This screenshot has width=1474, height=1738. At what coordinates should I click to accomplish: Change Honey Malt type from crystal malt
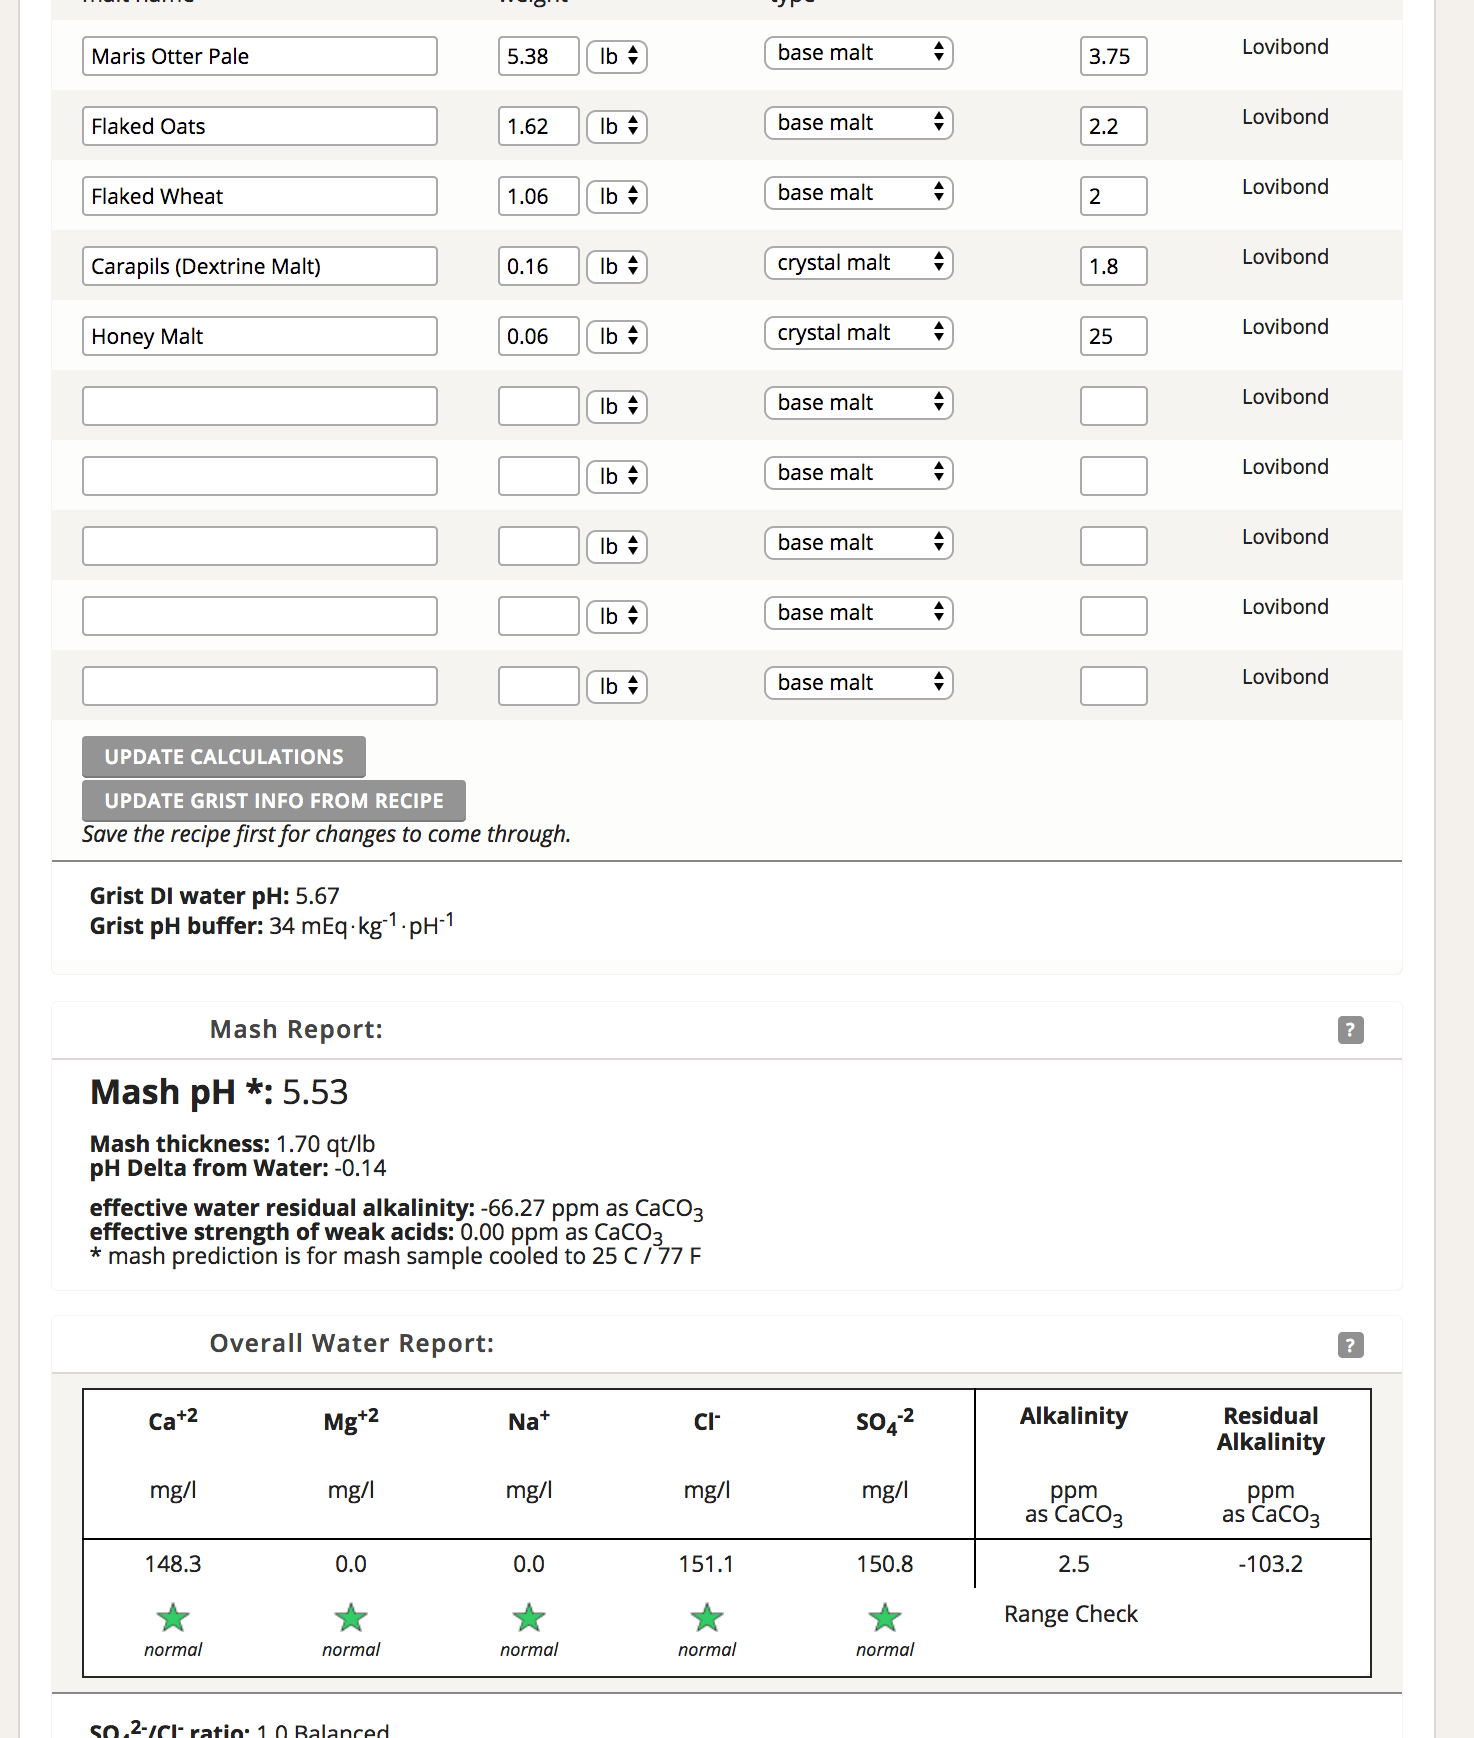[x=858, y=332]
